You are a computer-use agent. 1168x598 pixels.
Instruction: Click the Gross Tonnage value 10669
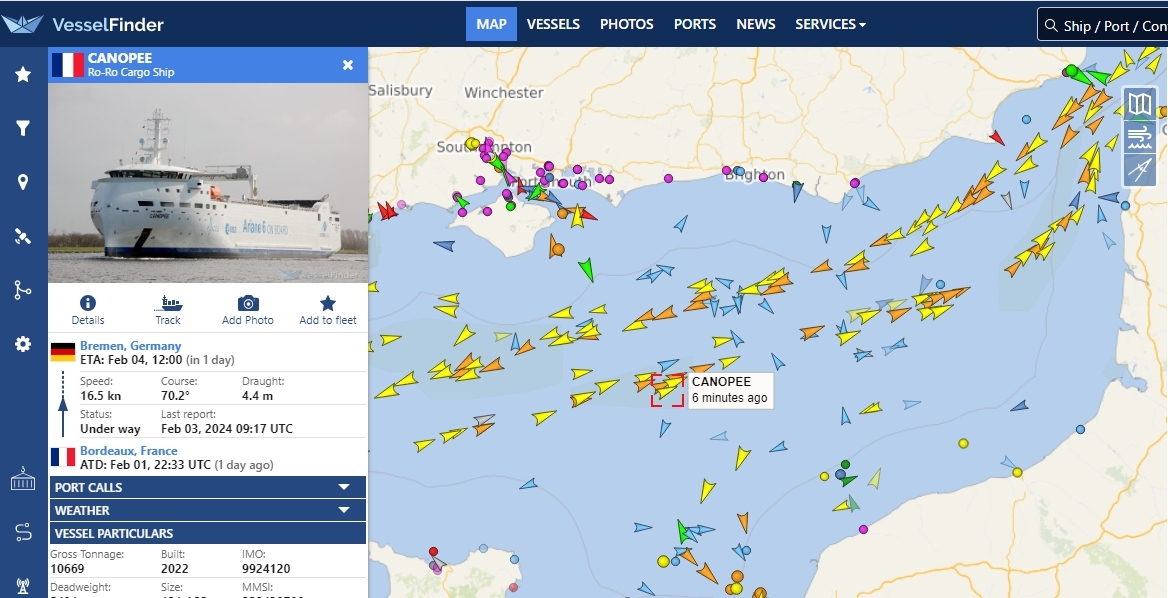[x=67, y=569]
